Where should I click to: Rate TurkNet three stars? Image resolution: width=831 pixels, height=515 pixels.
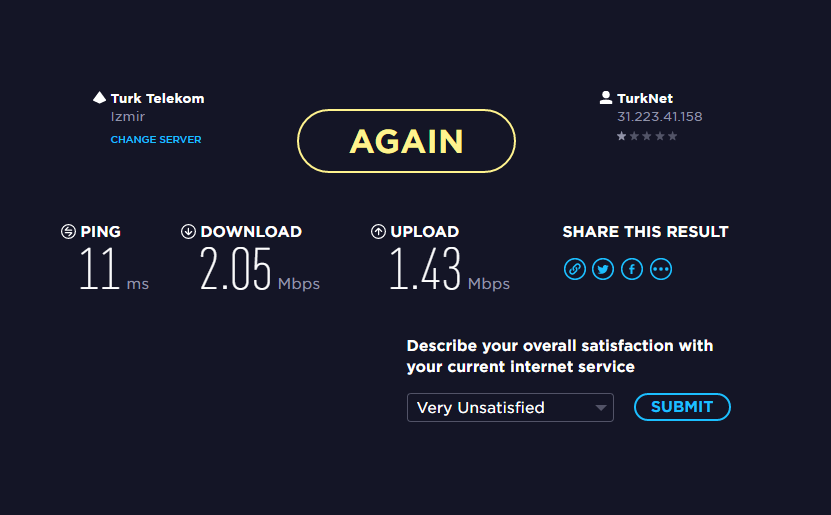click(647, 136)
